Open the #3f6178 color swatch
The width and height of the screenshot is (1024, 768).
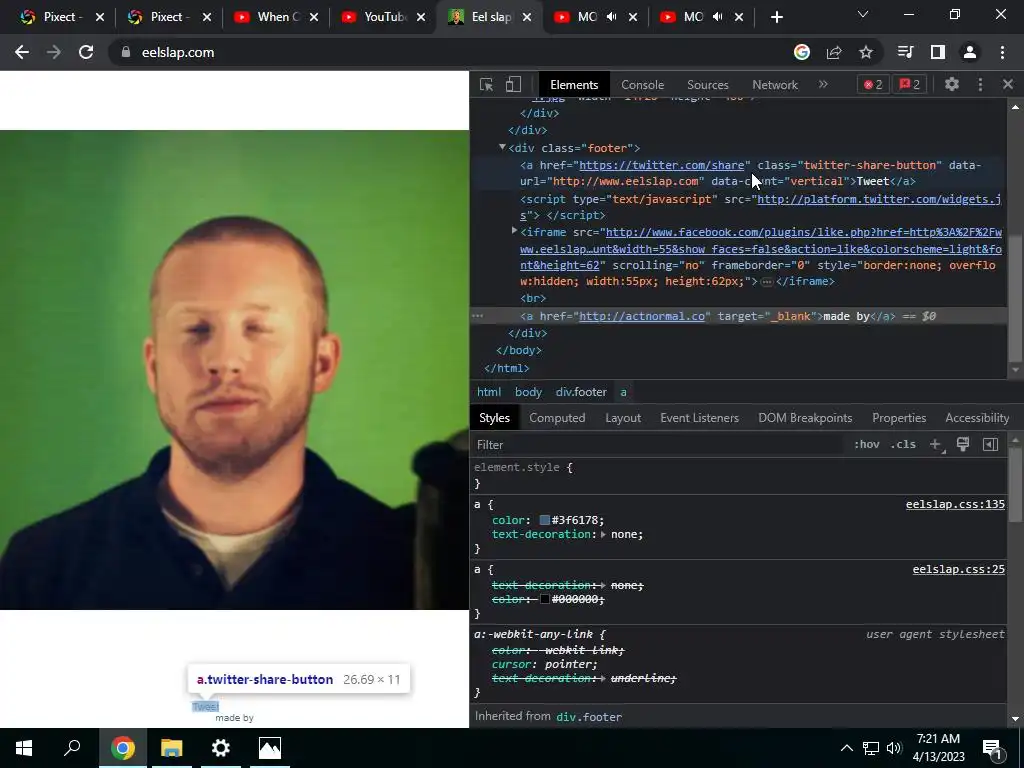(x=545, y=520)
